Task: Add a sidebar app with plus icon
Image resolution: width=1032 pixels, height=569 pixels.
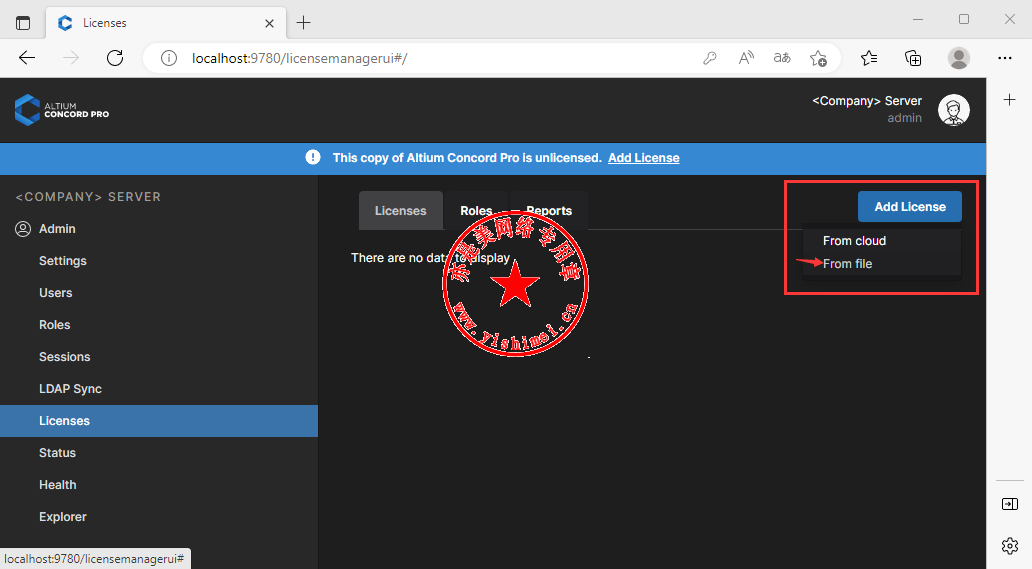Action: 1010,100
